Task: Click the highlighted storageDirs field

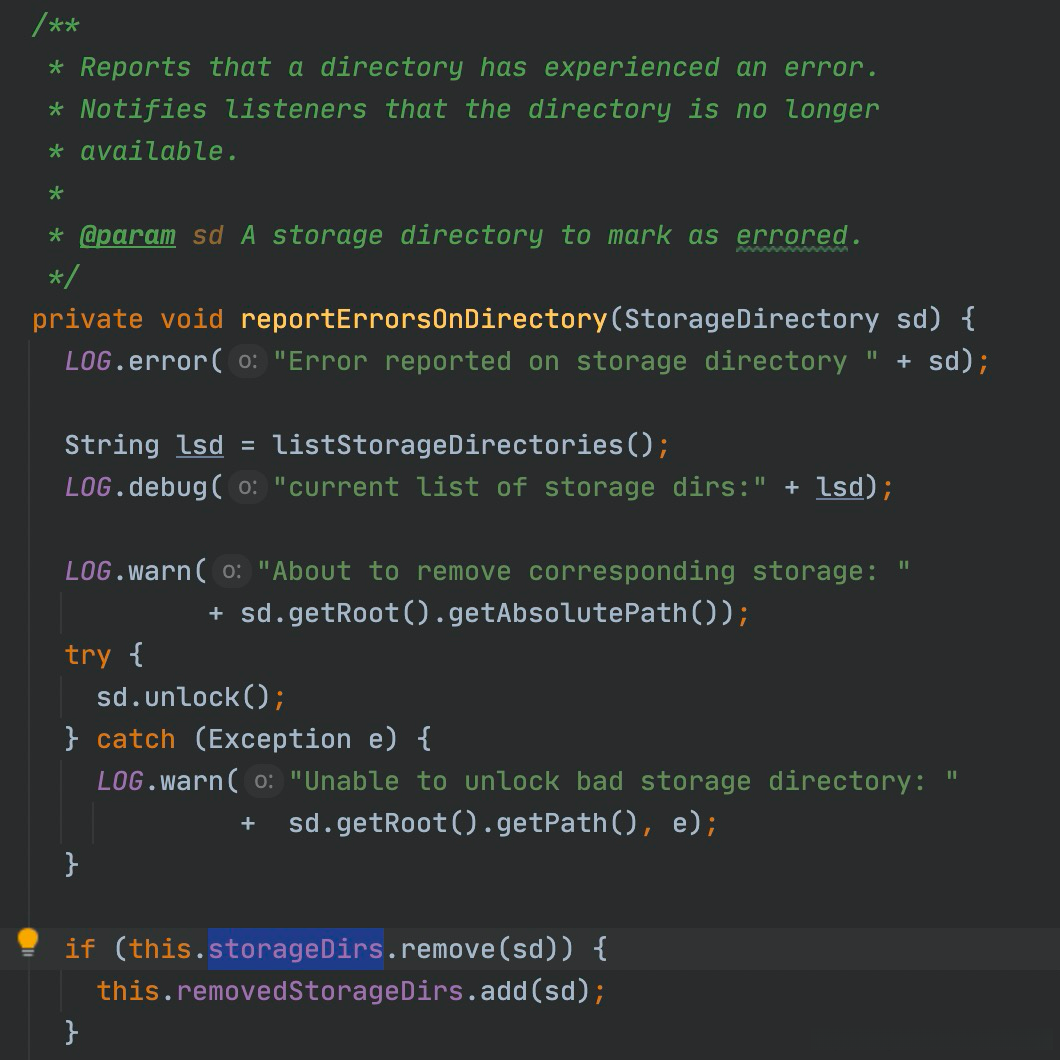Action: pos(296,948)
